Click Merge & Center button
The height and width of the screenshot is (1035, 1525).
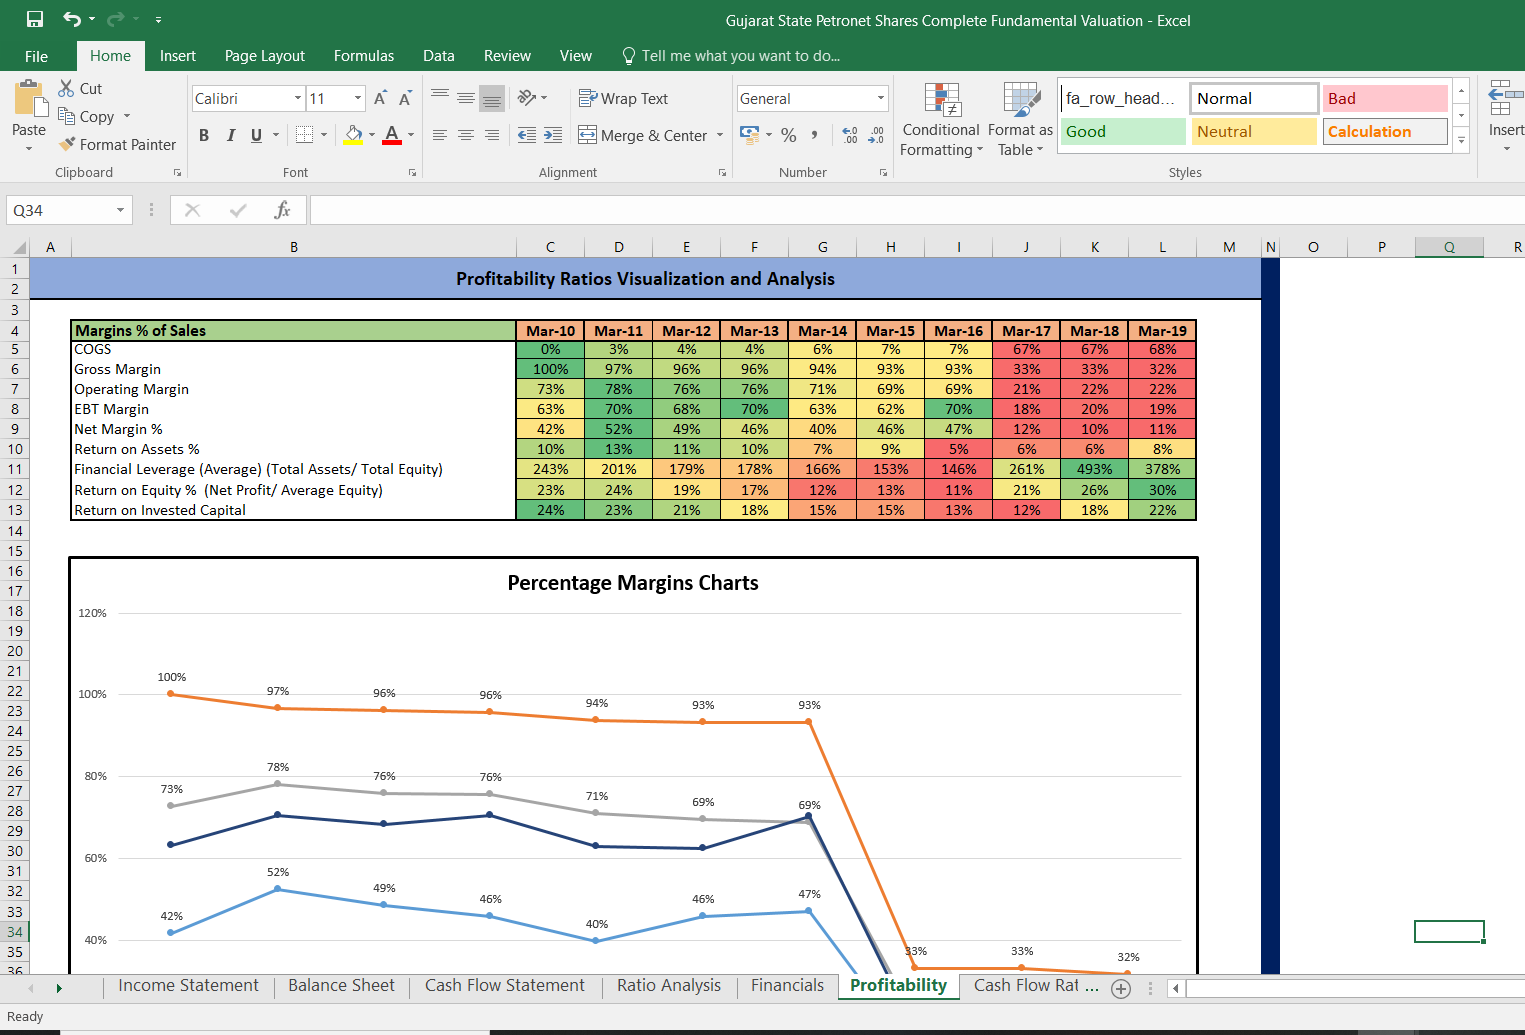pyautogui.click(x=643, y=135)
